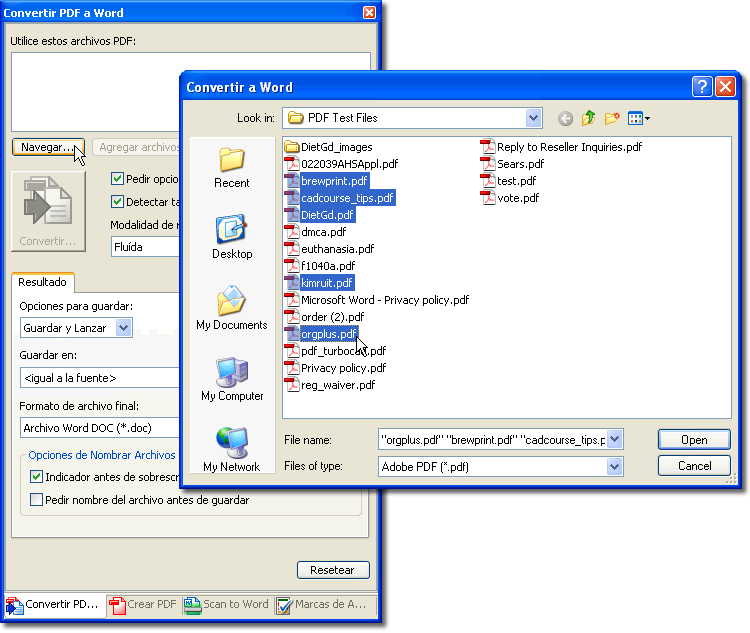The height and width of the screenshot is (633, 750).
Task: Click the dialog Help question-mark button
Action: point(703,87)
